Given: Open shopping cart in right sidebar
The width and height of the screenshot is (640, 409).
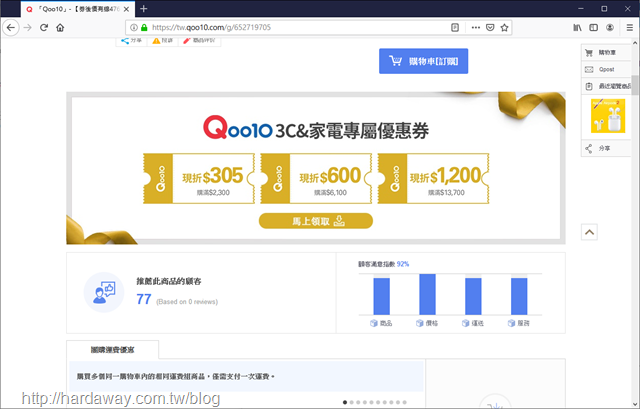Looking at the screenshot, I should click(606, 53).
